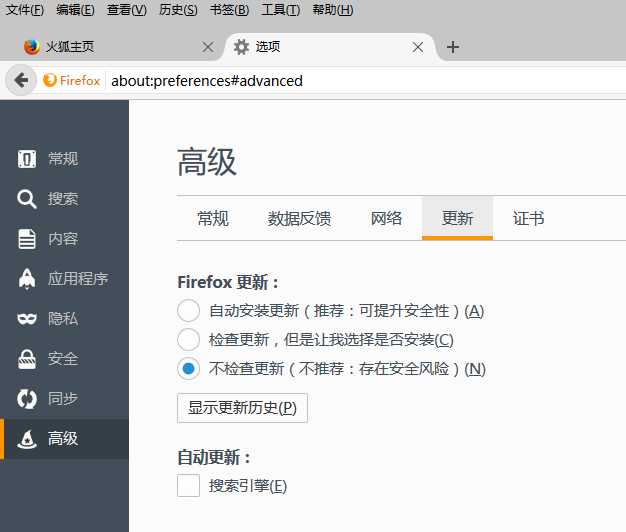Click the Content (内容) document sidebar icon
The image size is (626, 532).
tap(27, 239)
